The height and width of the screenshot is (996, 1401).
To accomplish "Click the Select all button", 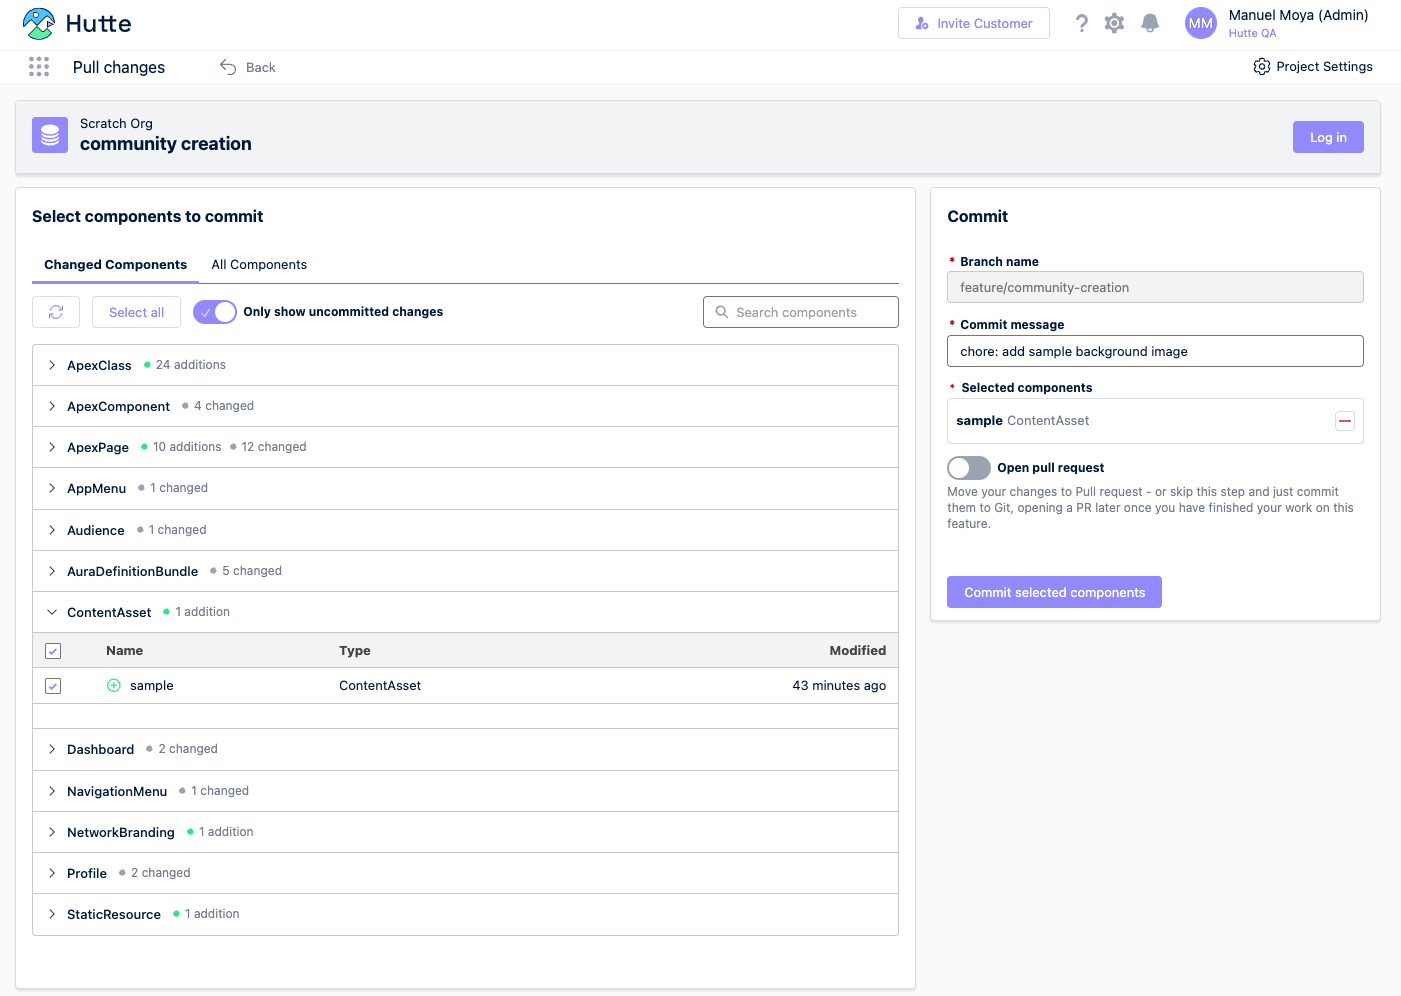I will click(136, 312).
